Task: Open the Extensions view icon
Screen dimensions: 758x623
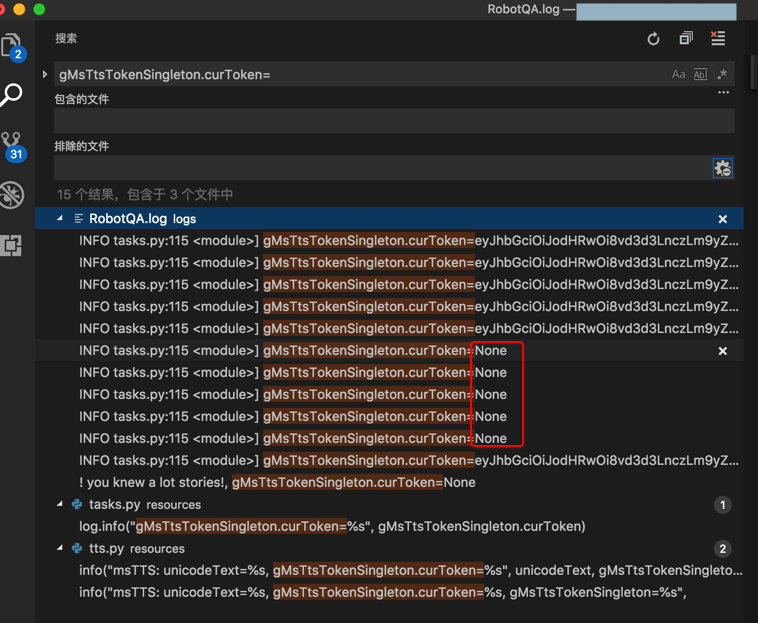Action: click(12, 245)
